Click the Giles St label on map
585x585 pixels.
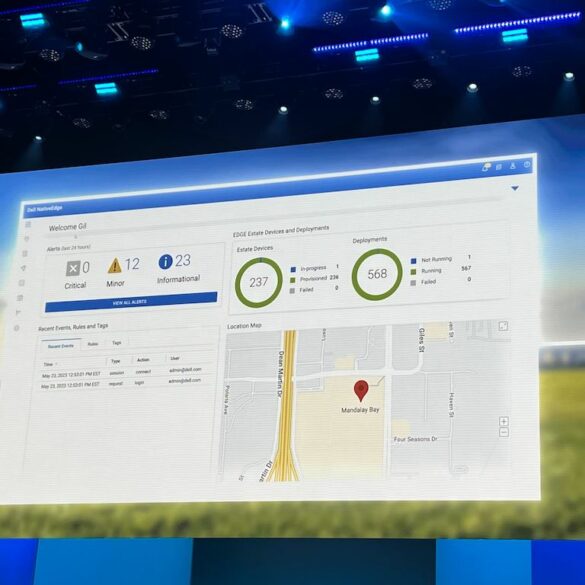click(x=422, y=340)
